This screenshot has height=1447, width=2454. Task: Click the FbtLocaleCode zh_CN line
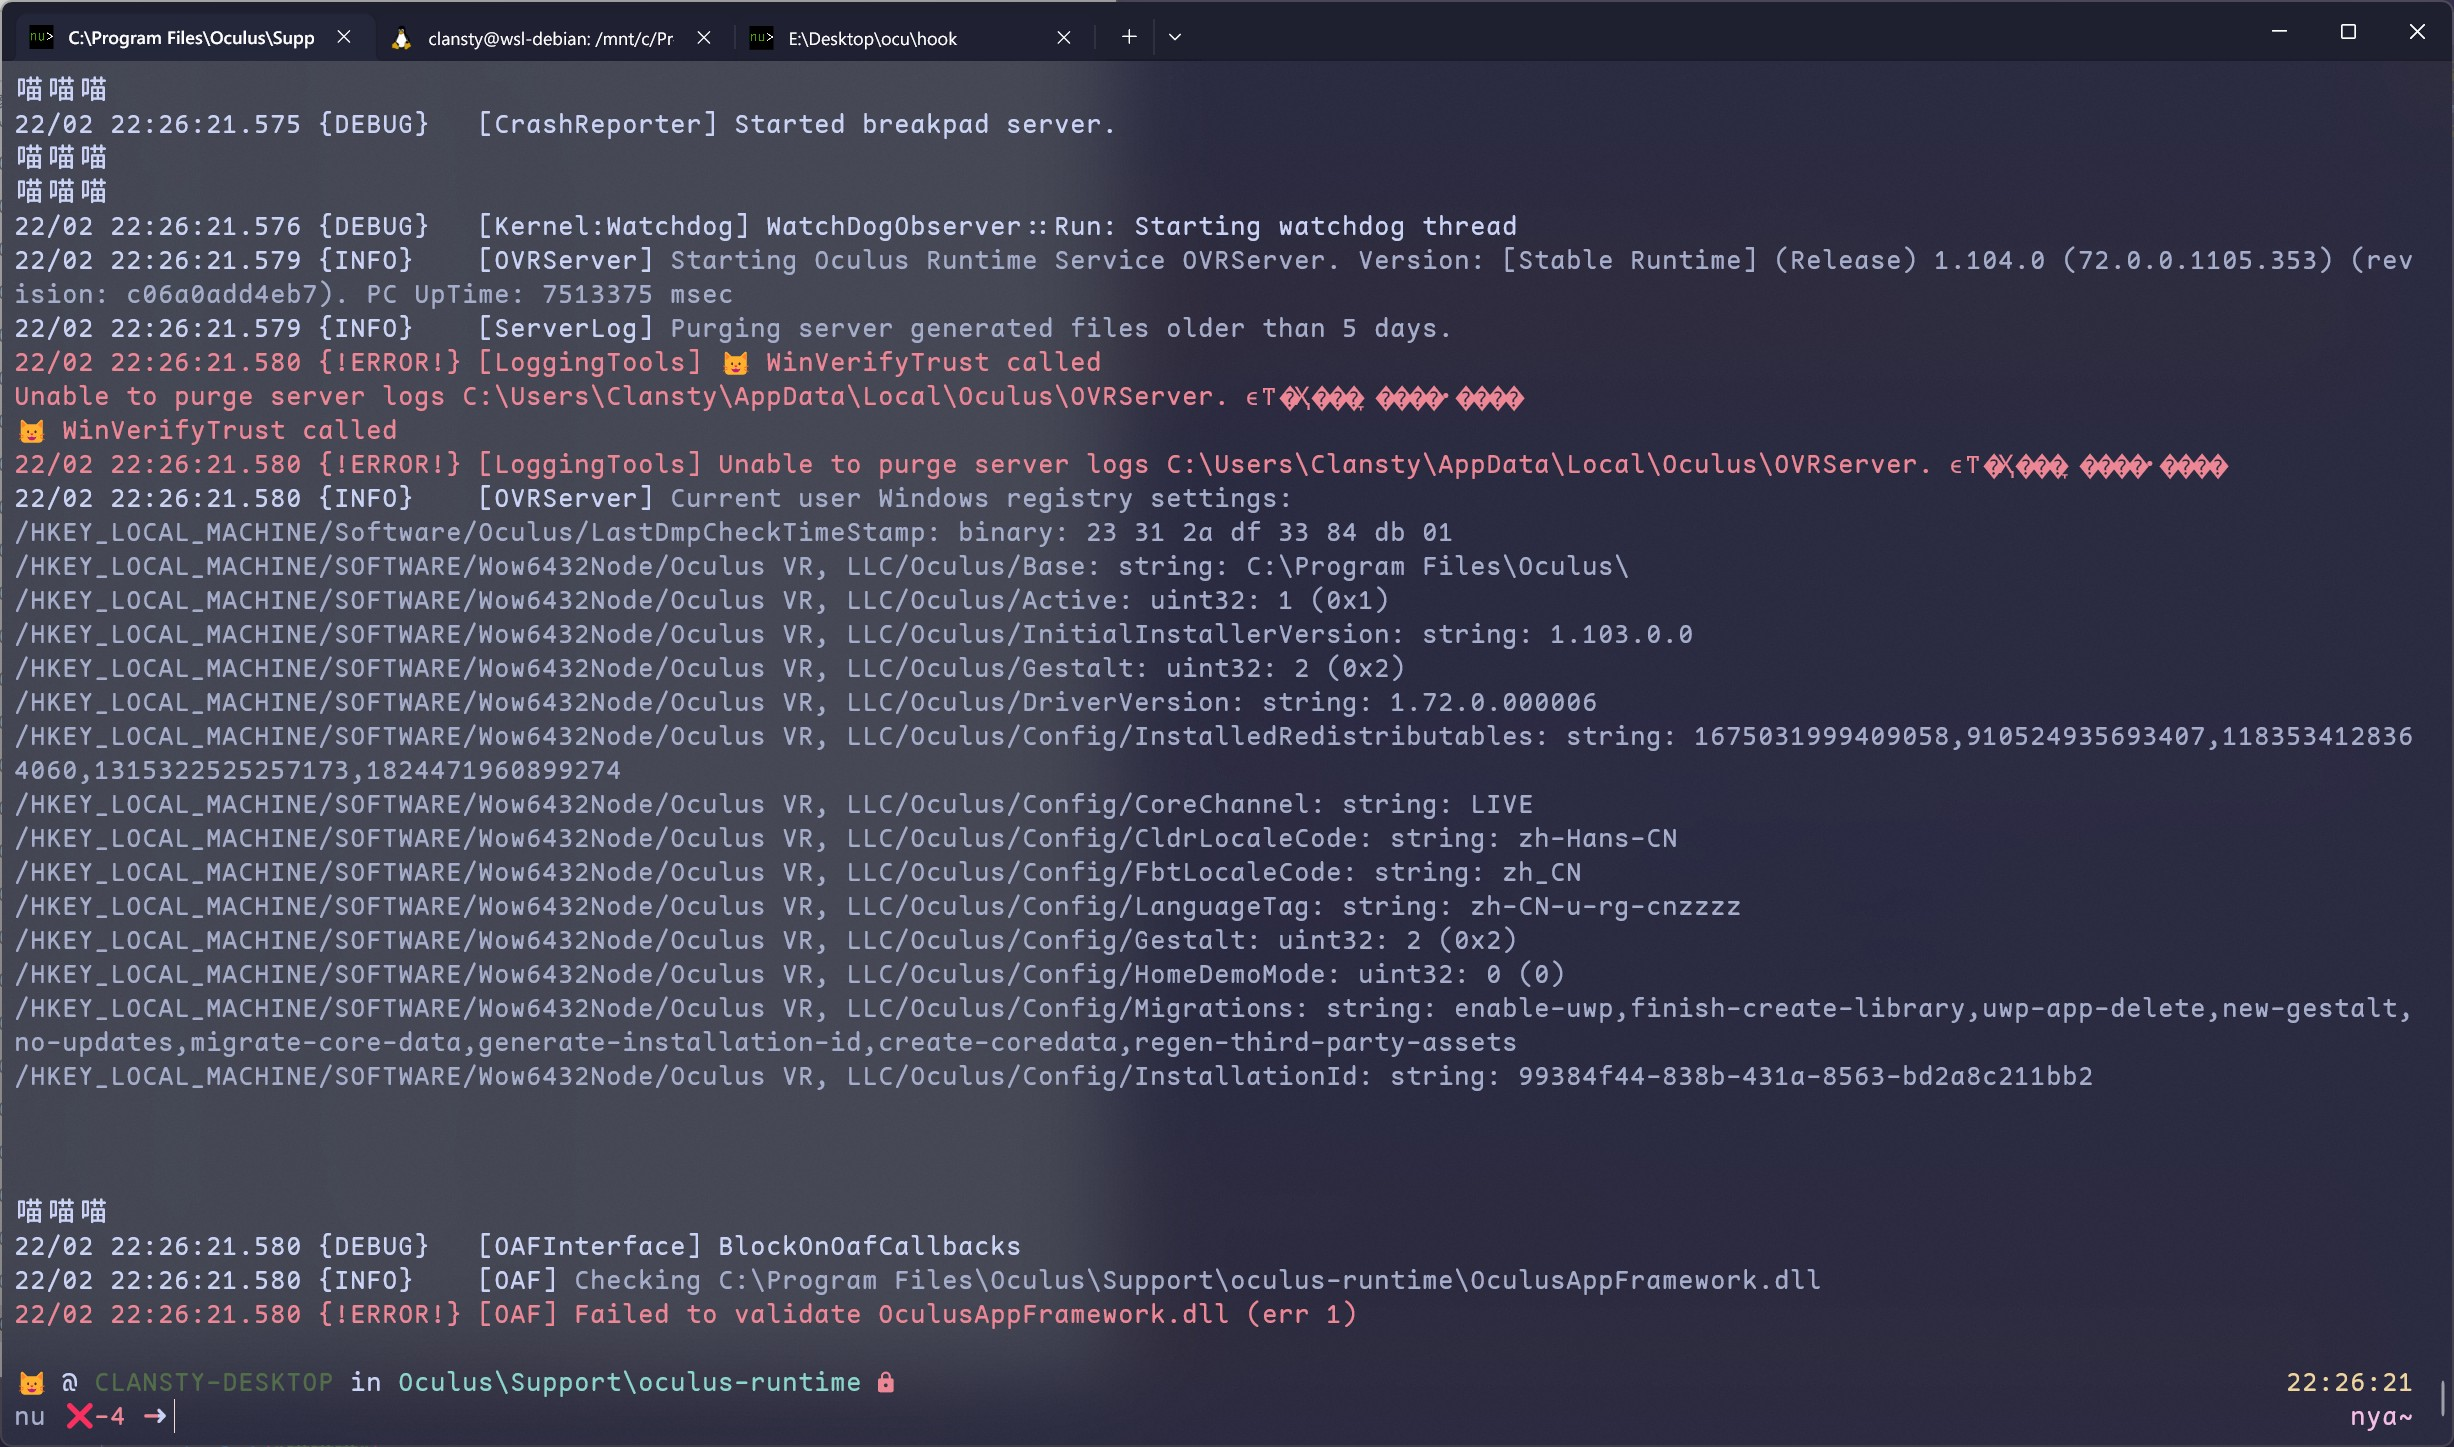[x=797, y=872]
